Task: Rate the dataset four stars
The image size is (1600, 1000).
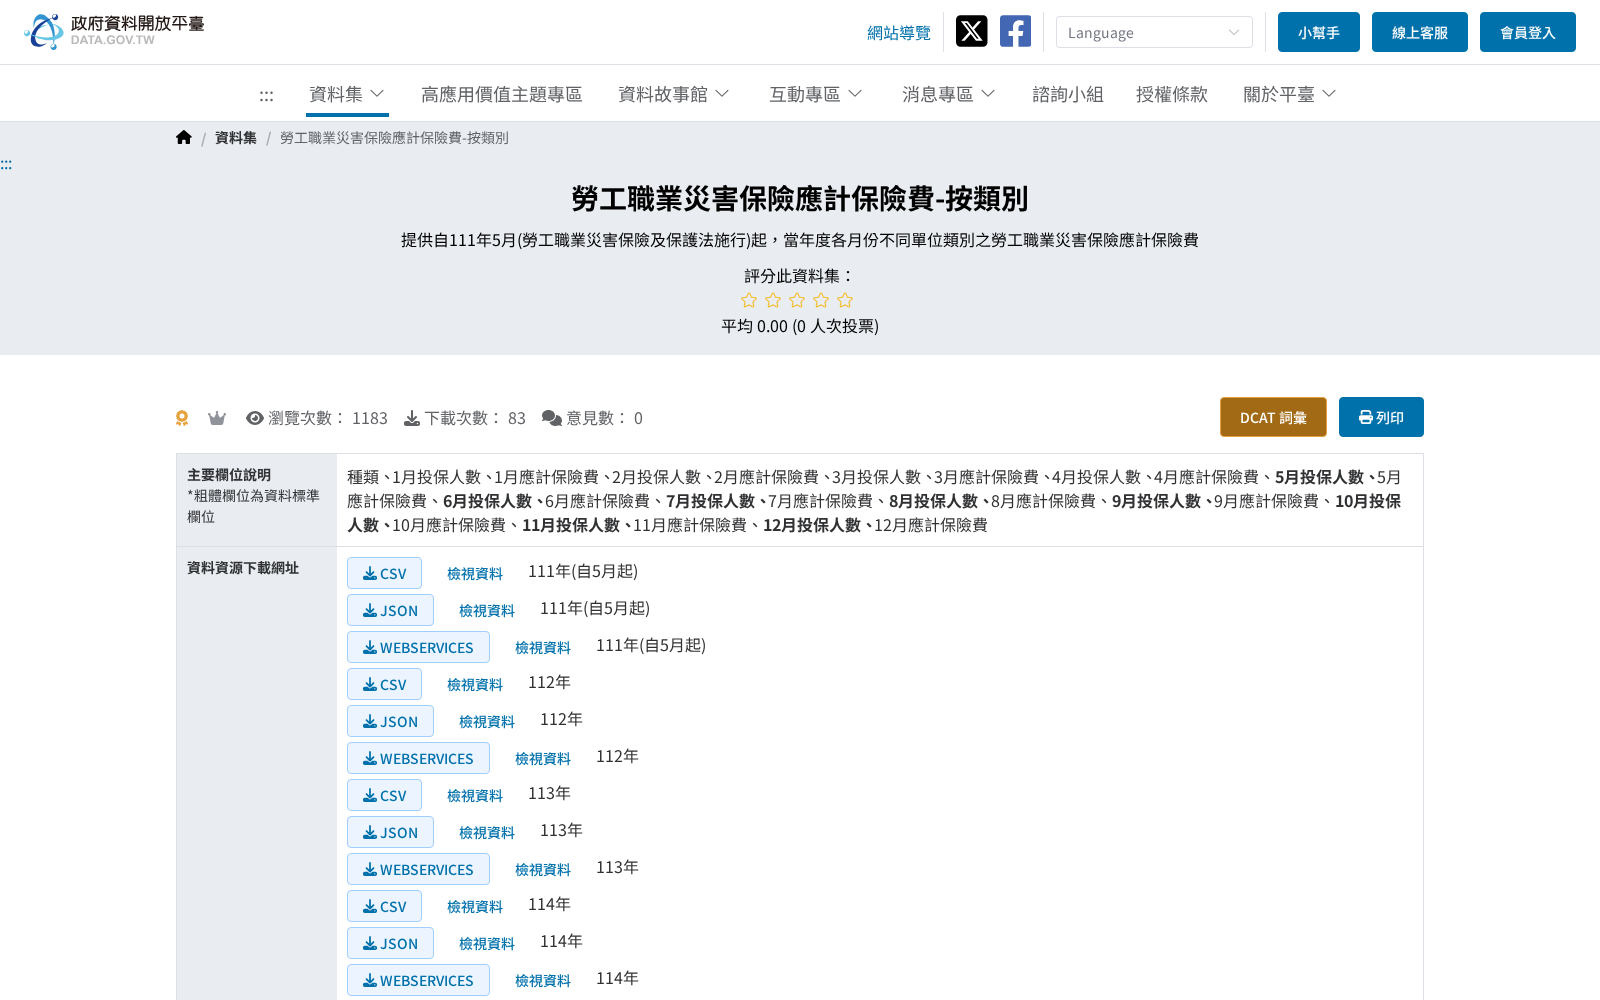Action: tap(821, 300)
